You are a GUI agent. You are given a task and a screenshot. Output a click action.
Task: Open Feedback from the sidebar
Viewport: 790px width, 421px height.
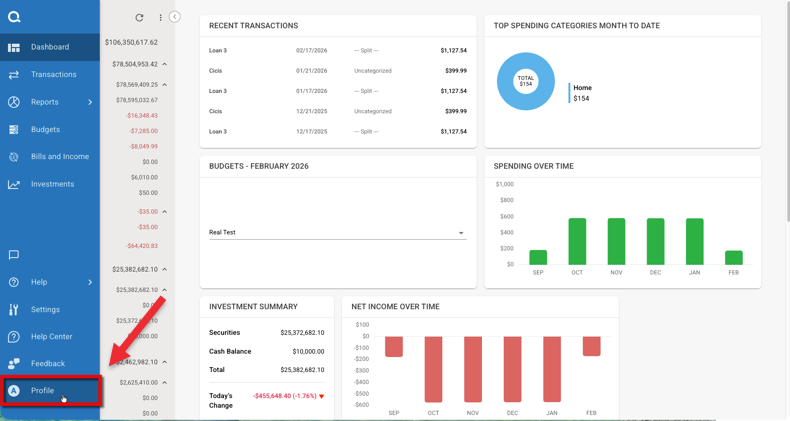point(50,364)
